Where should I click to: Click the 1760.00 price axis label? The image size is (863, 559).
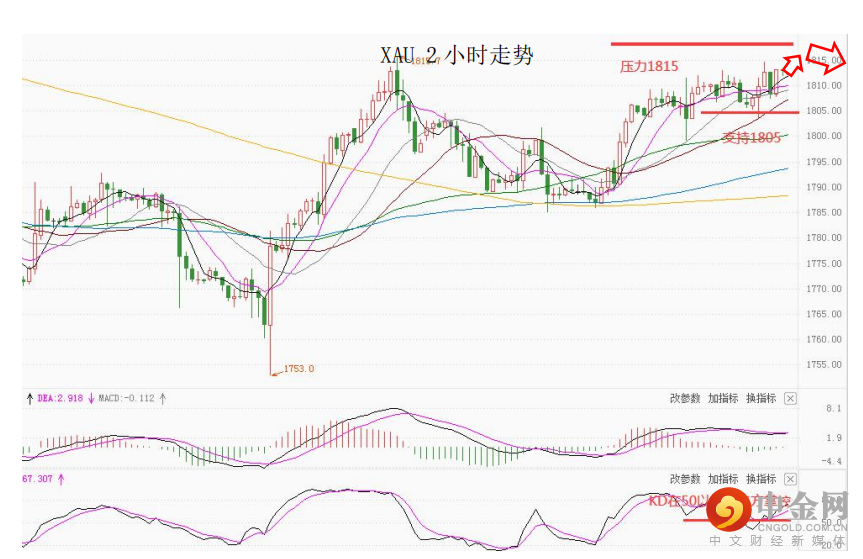click(824, 339)
